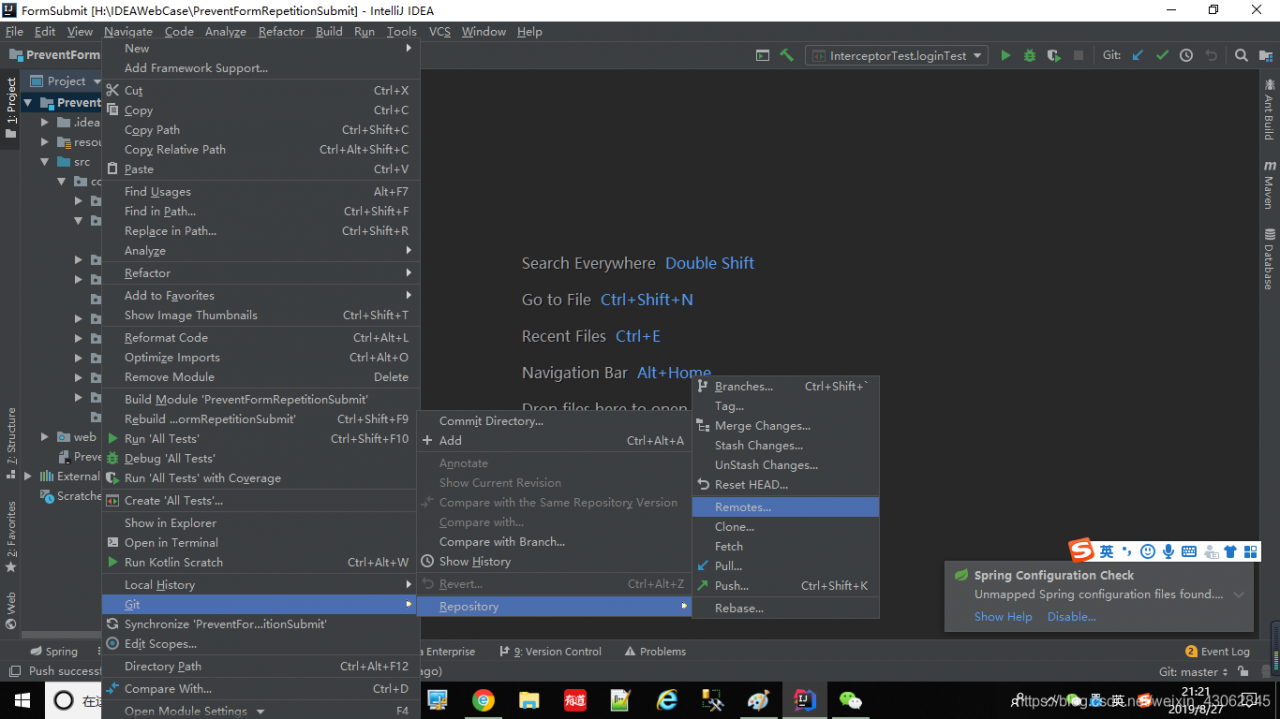
Task: Open Search Everywhere magnifier icon
Action: 1241,56
